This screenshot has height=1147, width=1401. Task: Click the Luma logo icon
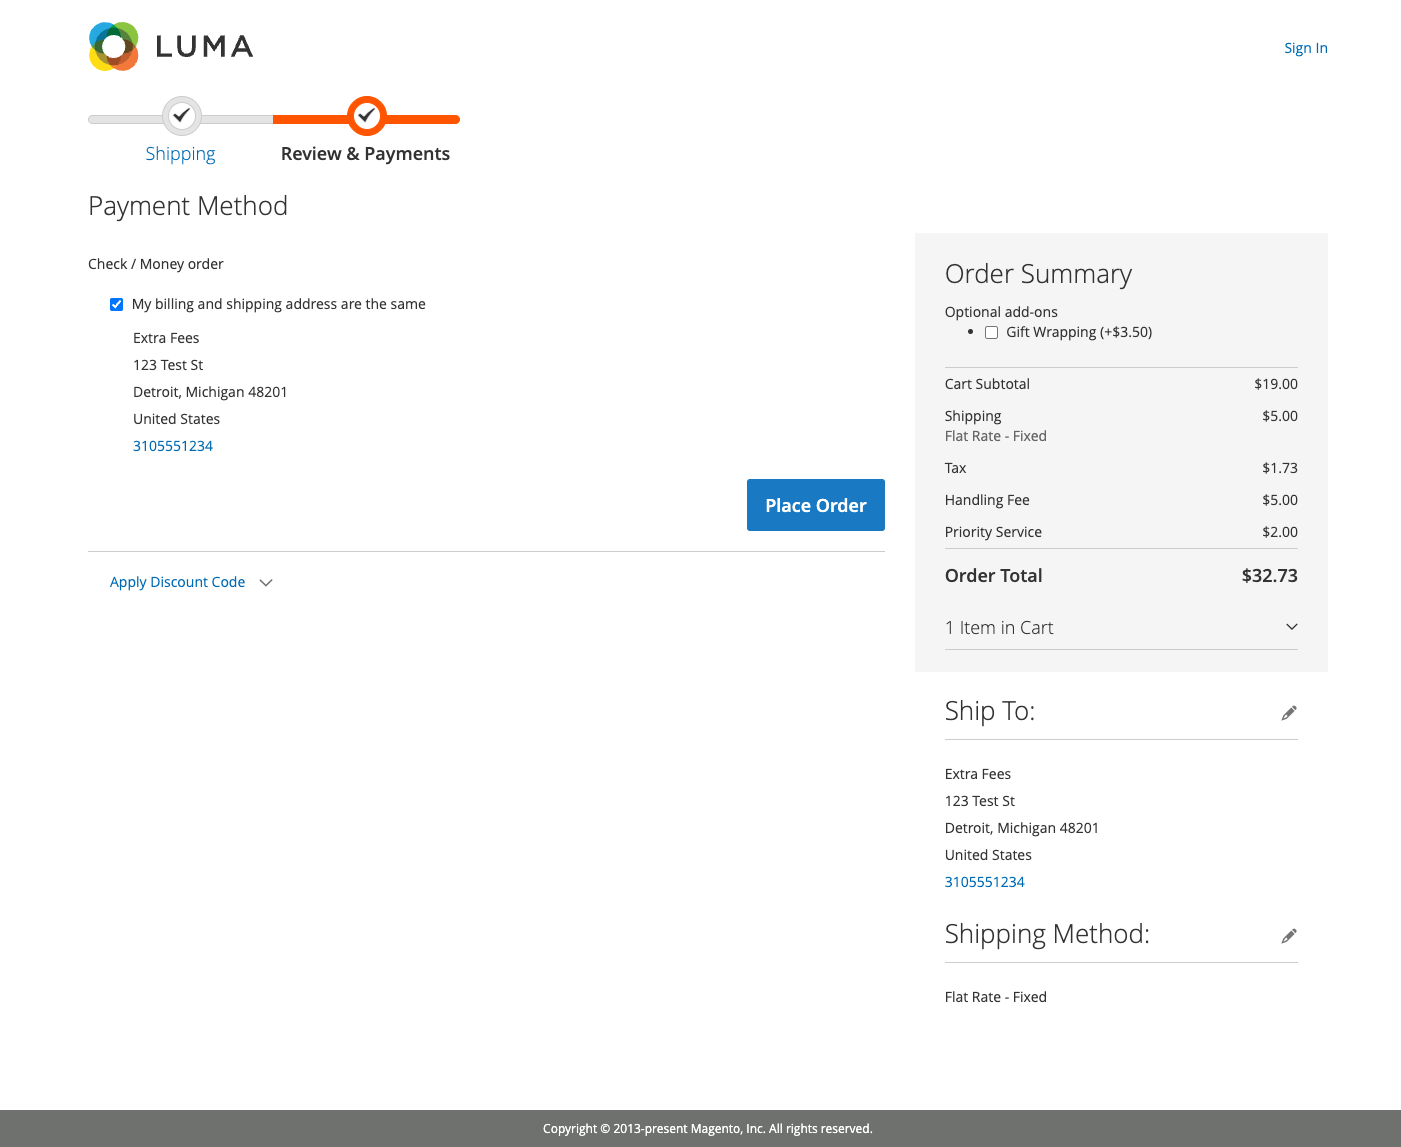(x=114, y=46)
